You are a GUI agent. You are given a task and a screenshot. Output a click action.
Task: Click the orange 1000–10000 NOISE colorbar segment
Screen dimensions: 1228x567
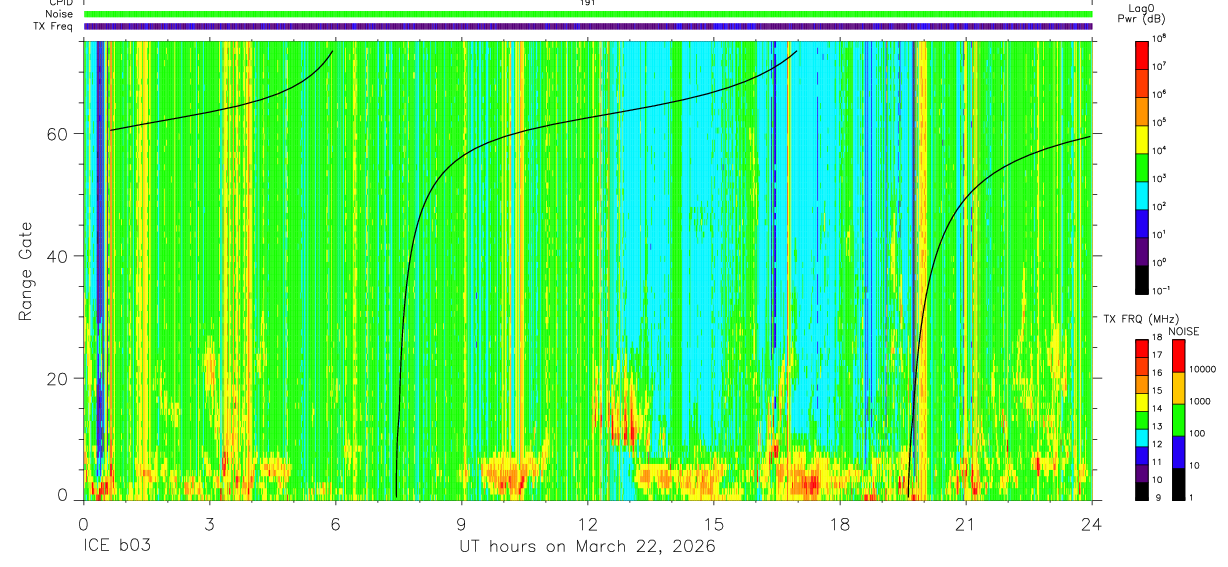coord(1179,388)
